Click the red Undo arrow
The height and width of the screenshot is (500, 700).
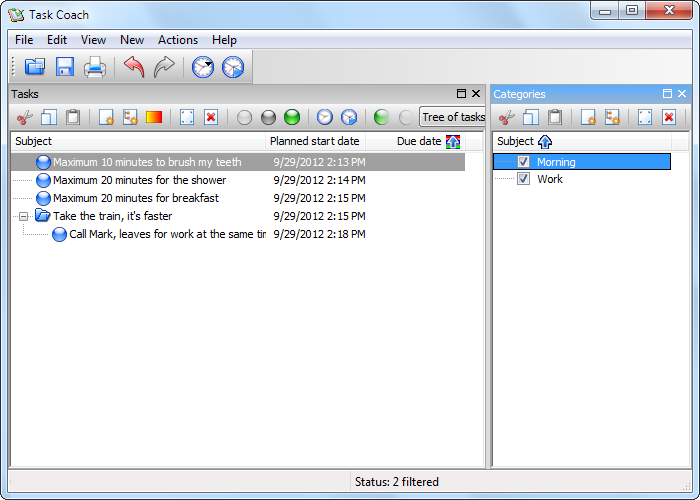pyautogui.click(x=134, y=67)
